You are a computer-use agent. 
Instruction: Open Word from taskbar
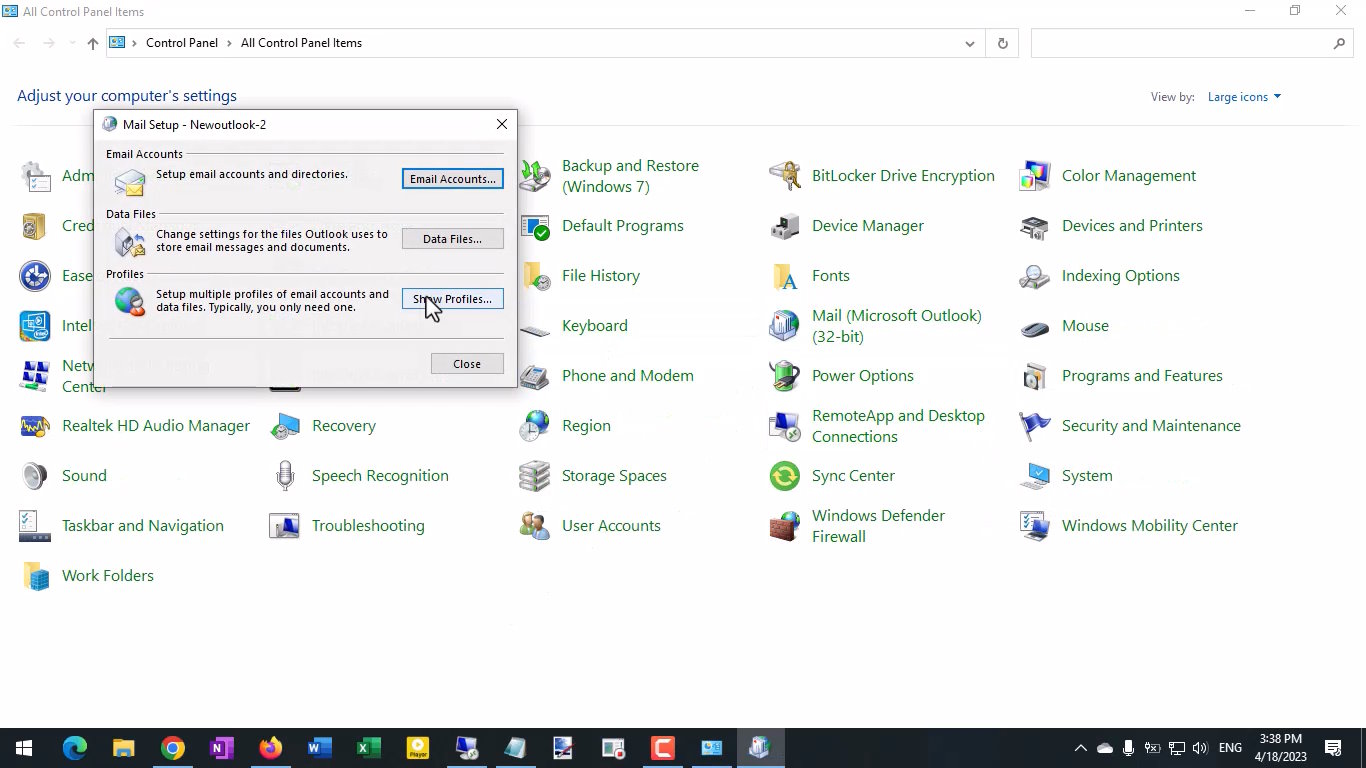click(320, 748)
